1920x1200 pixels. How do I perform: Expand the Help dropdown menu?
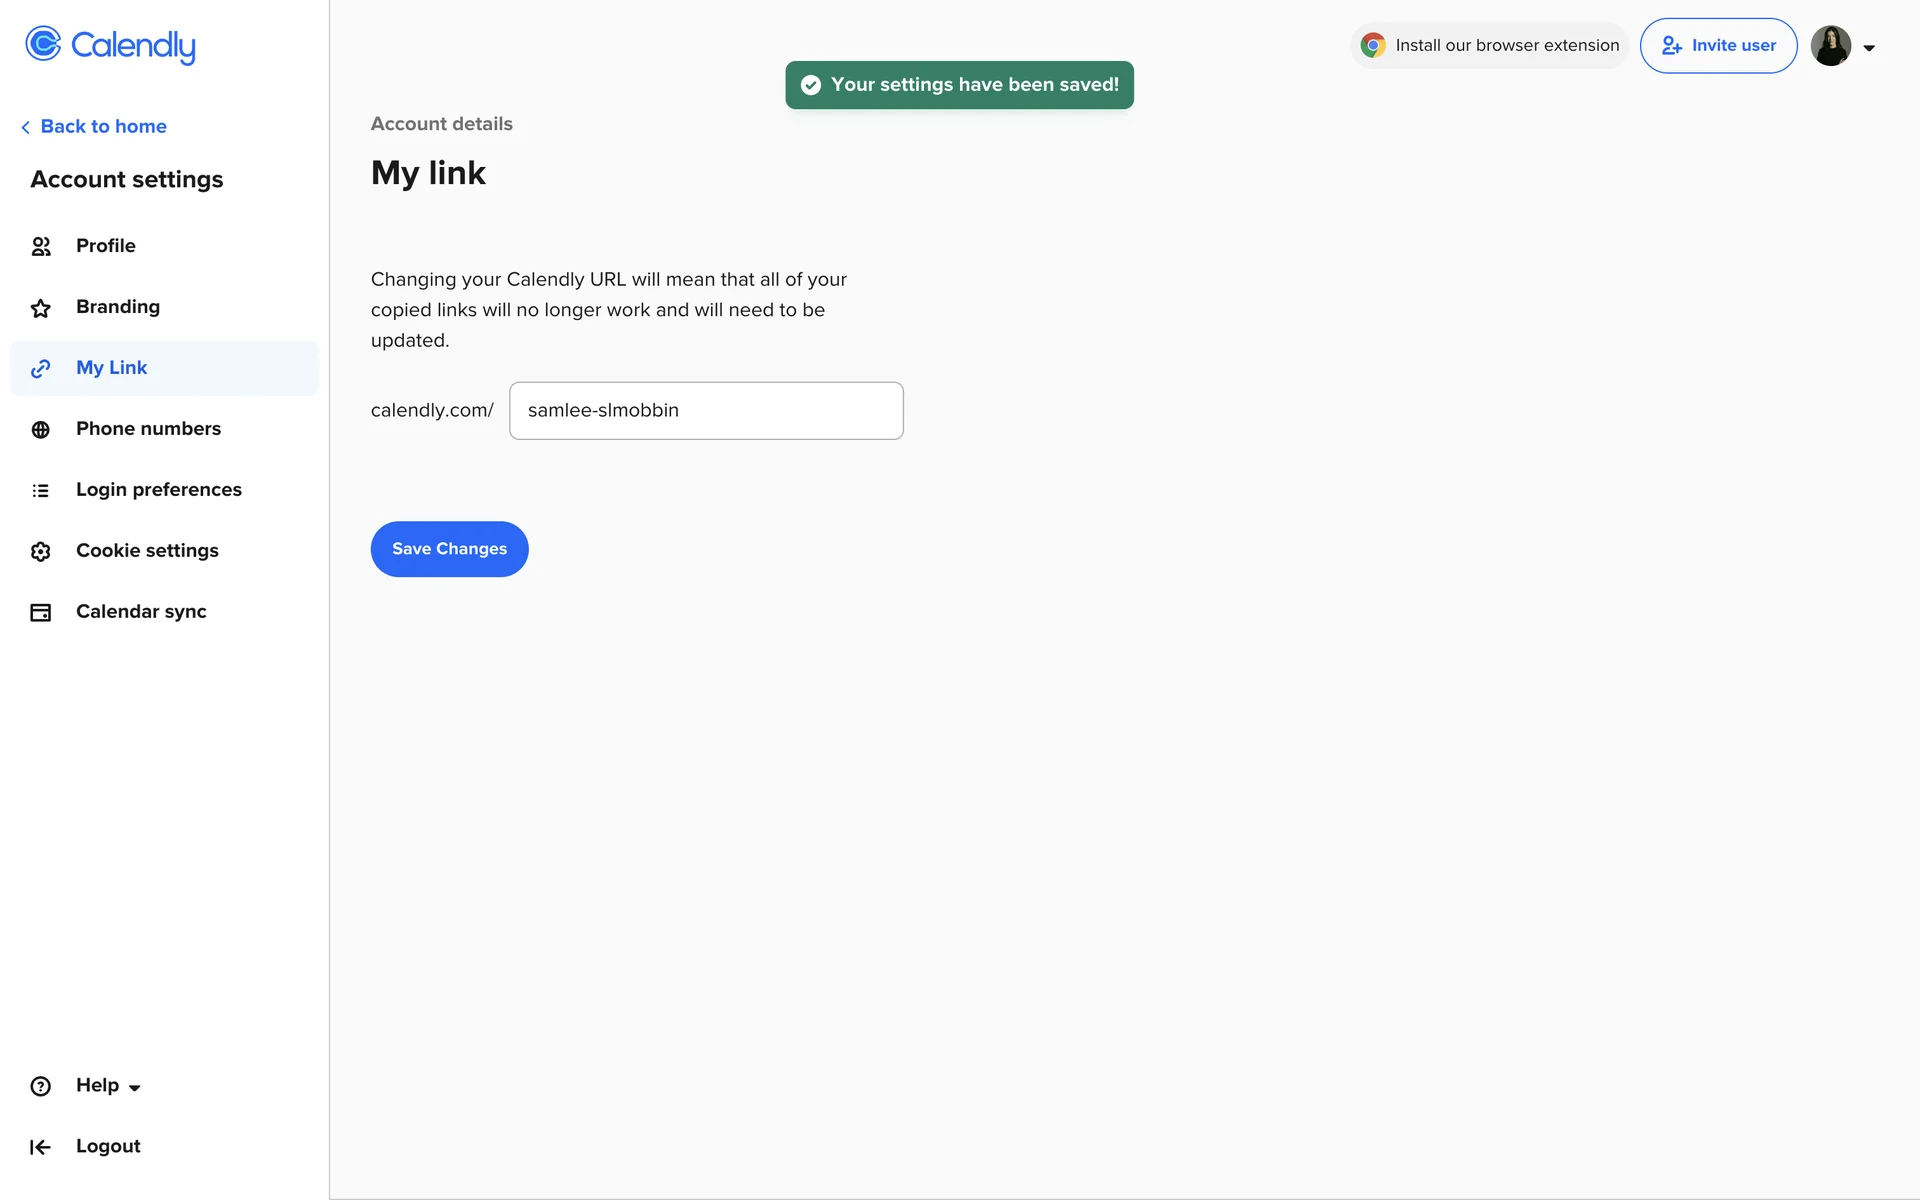[134, 1088]
